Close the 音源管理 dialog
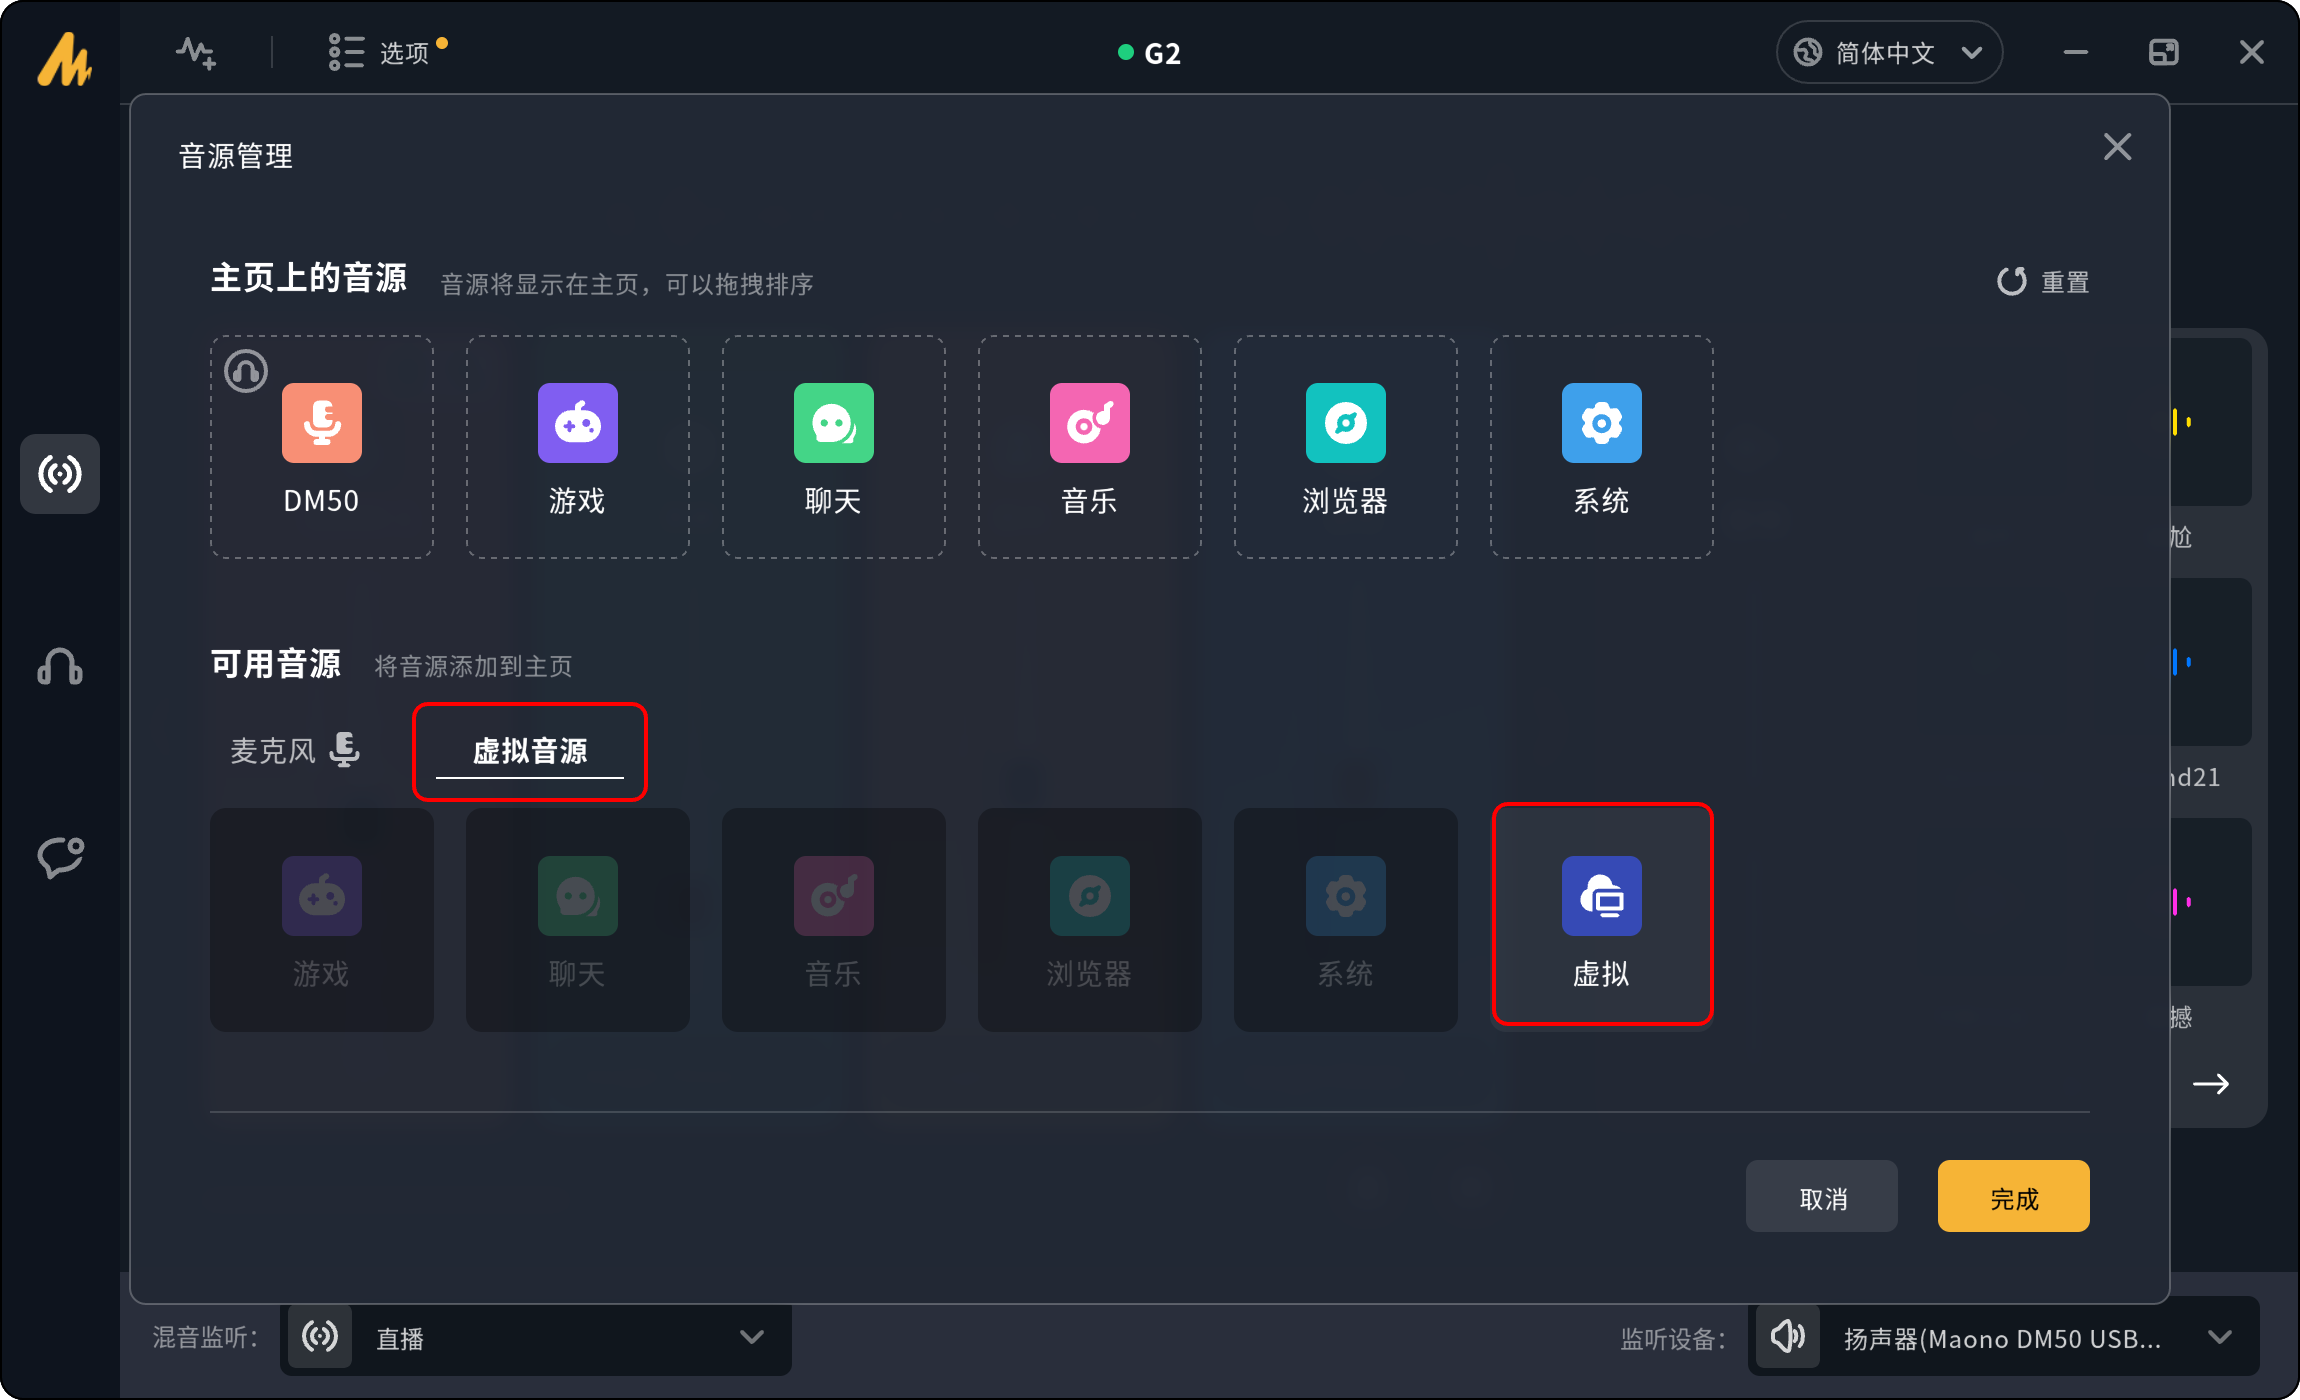Viewport: 2300px width, 1400px height. 2117,147
